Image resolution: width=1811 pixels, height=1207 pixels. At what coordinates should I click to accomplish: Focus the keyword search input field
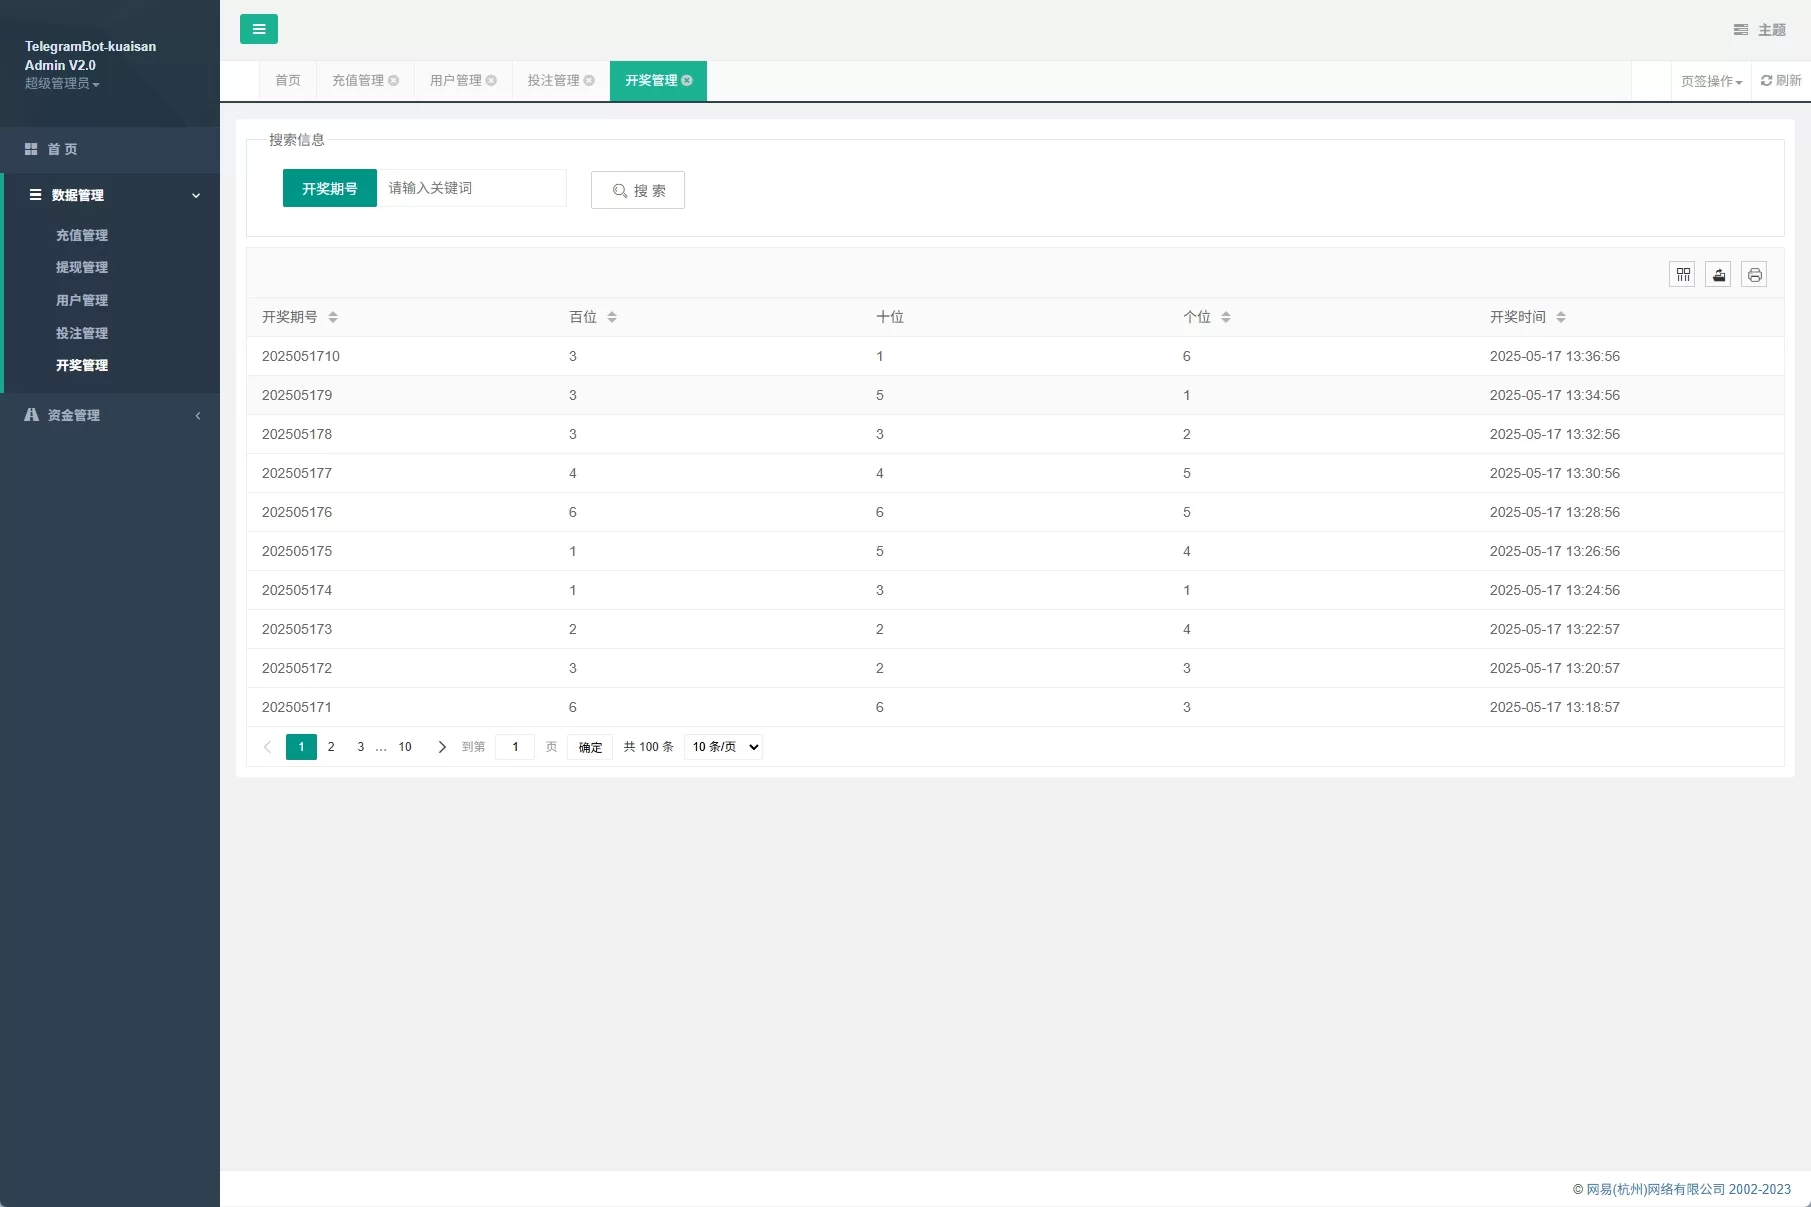[471, 188]
